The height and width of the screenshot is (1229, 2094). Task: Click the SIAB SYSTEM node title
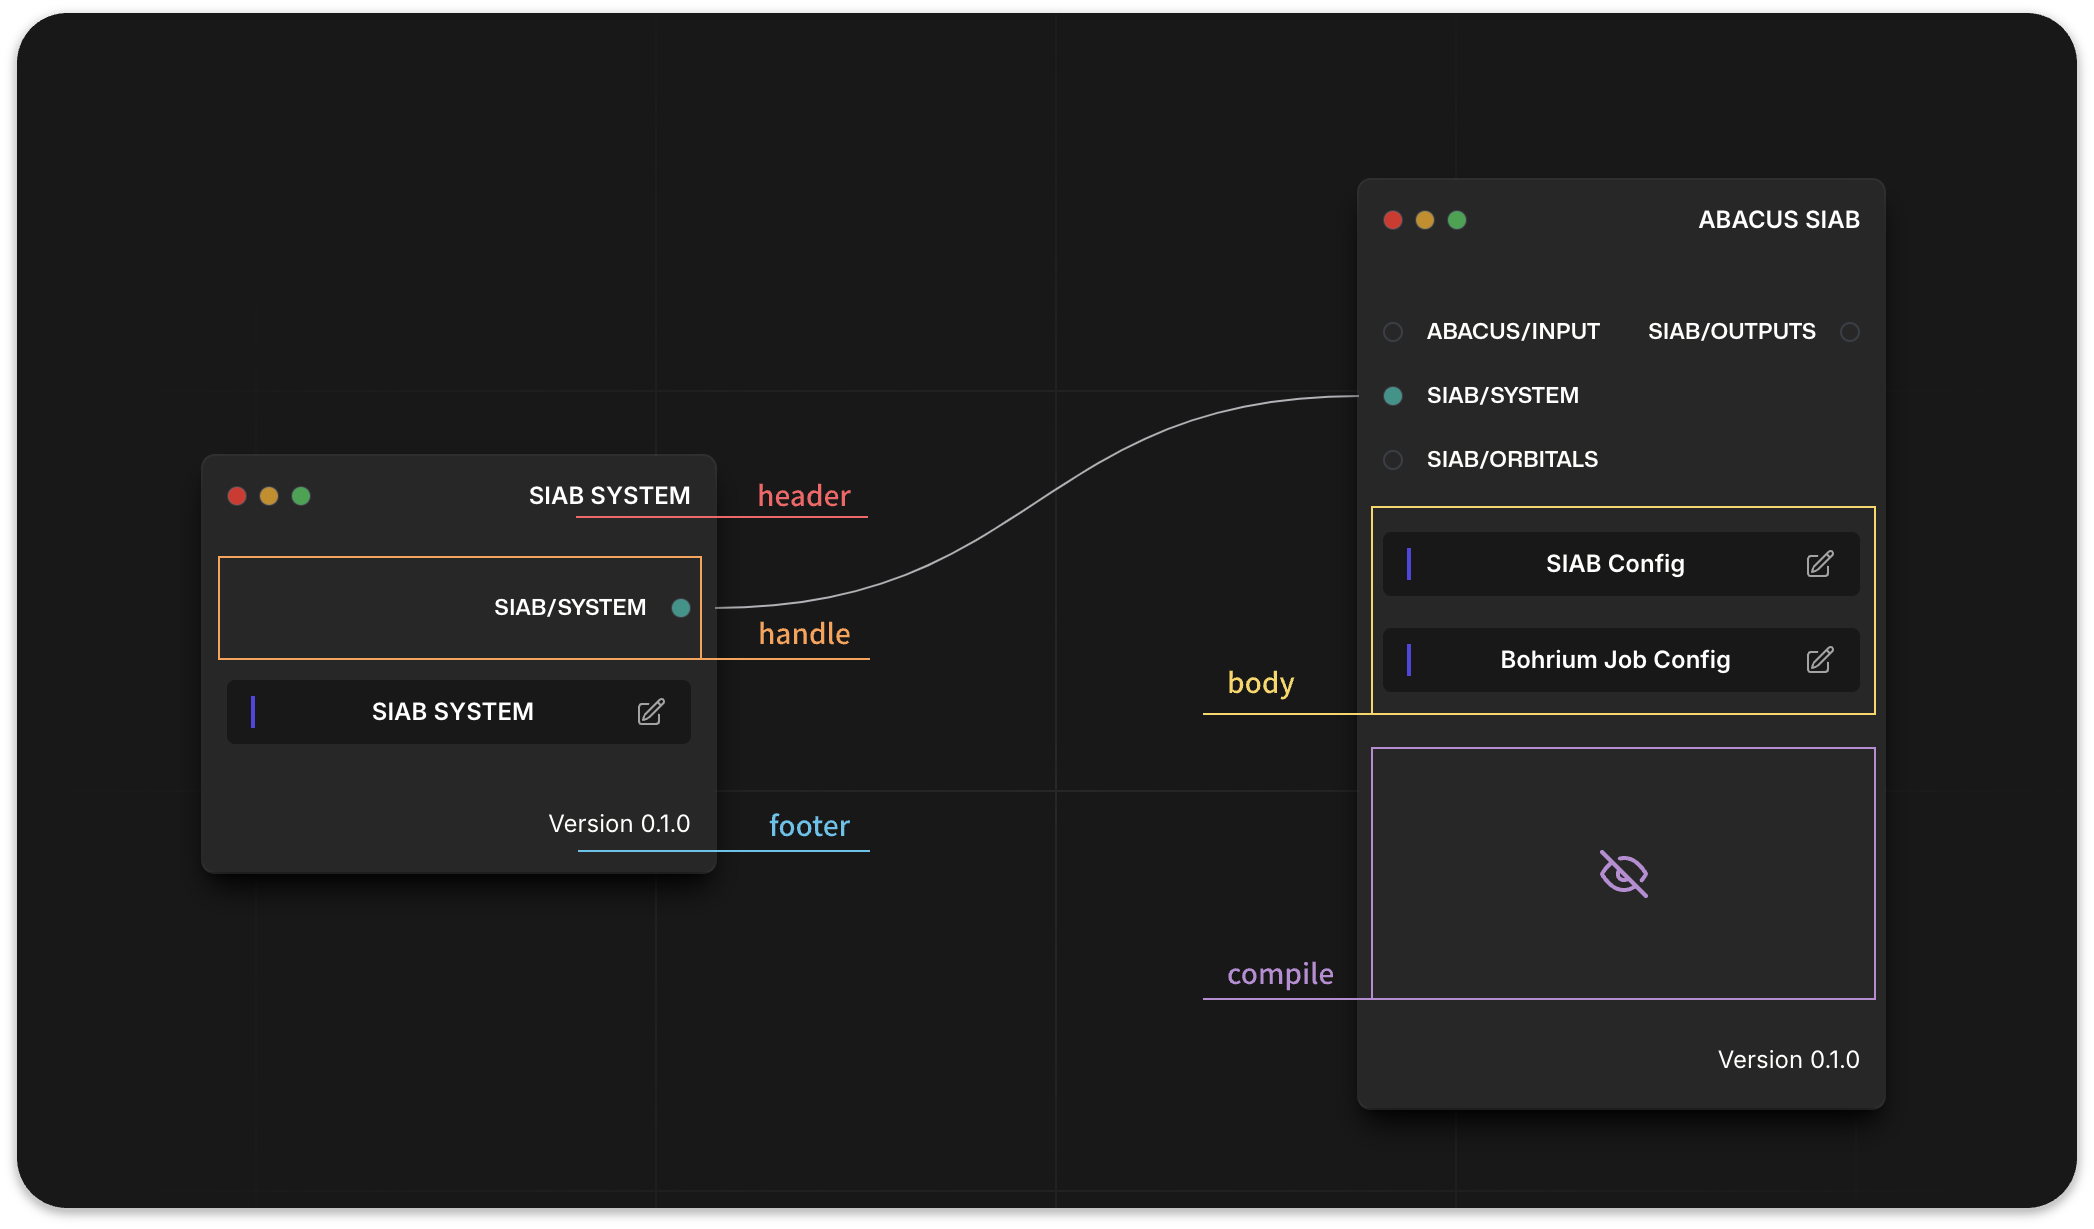click(609, 496)
